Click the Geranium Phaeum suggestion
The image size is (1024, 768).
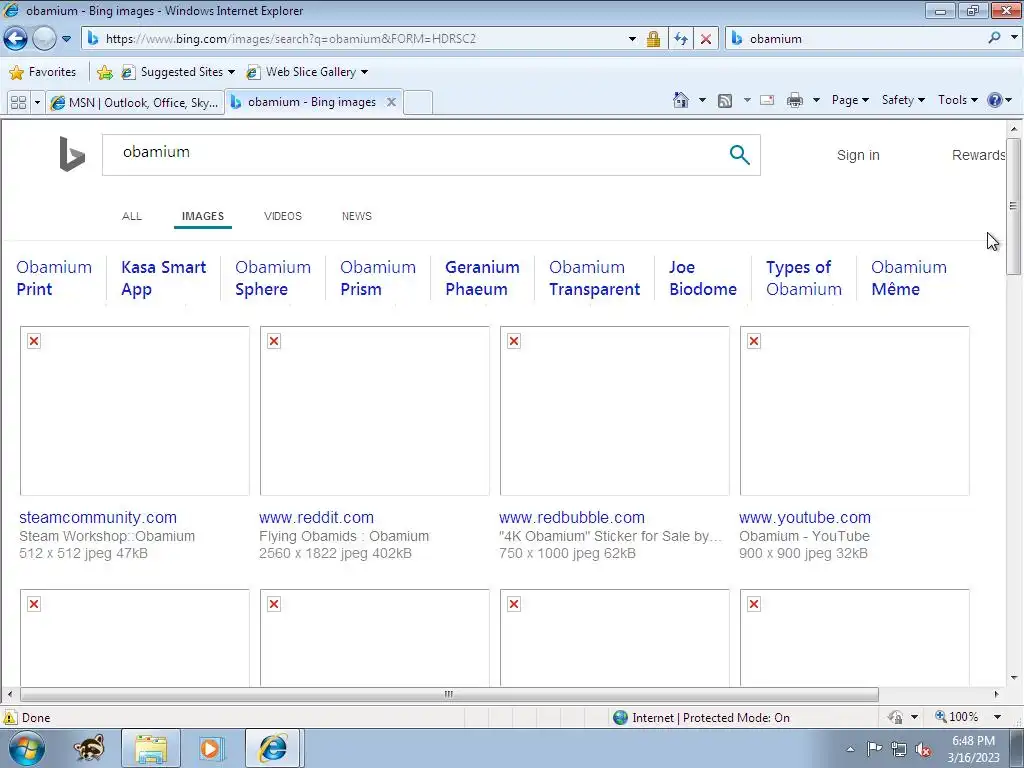click(482, 278)
